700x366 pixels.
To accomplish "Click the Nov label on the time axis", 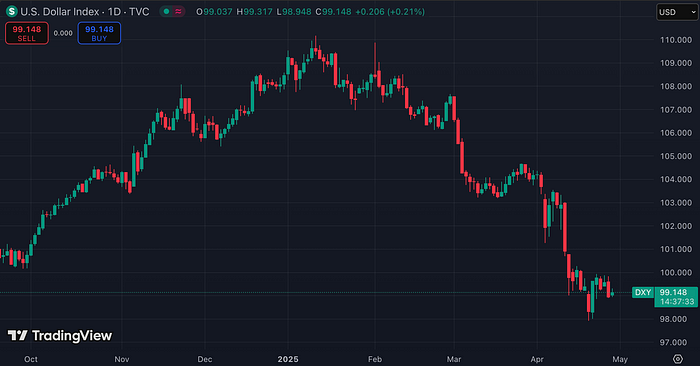I will coord(121,359).
